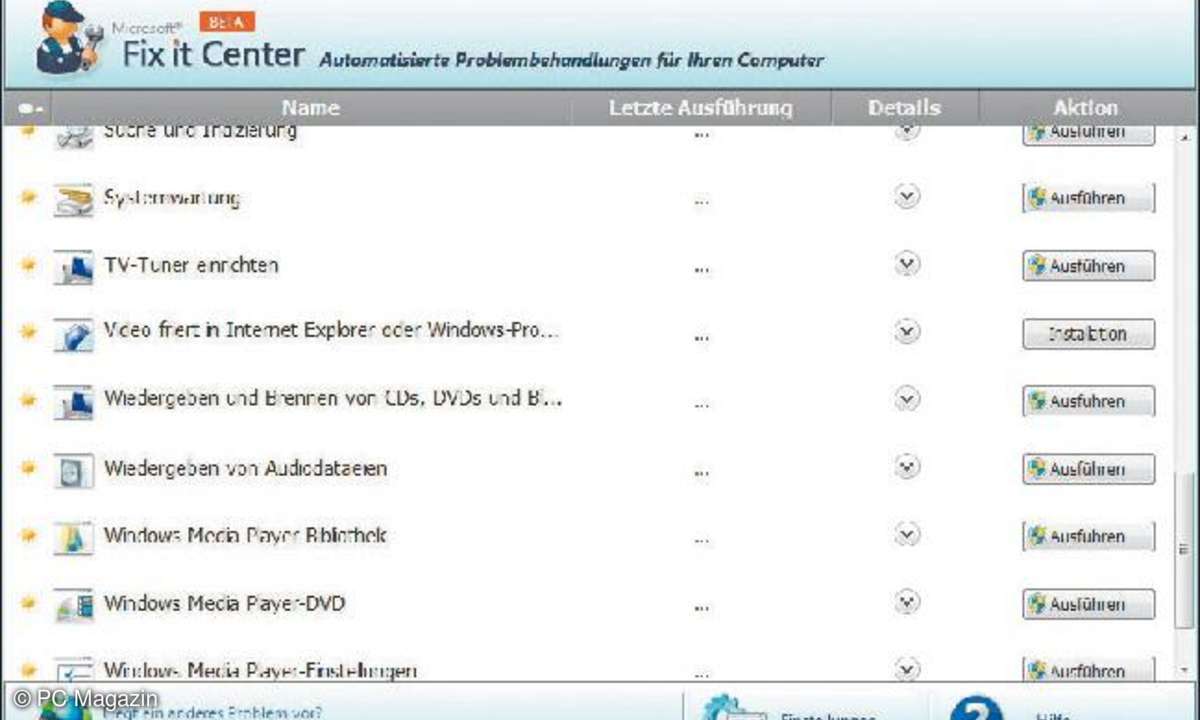Click the Fix it Center mechanic logo

pyautogui.click(x=68, y=40)
